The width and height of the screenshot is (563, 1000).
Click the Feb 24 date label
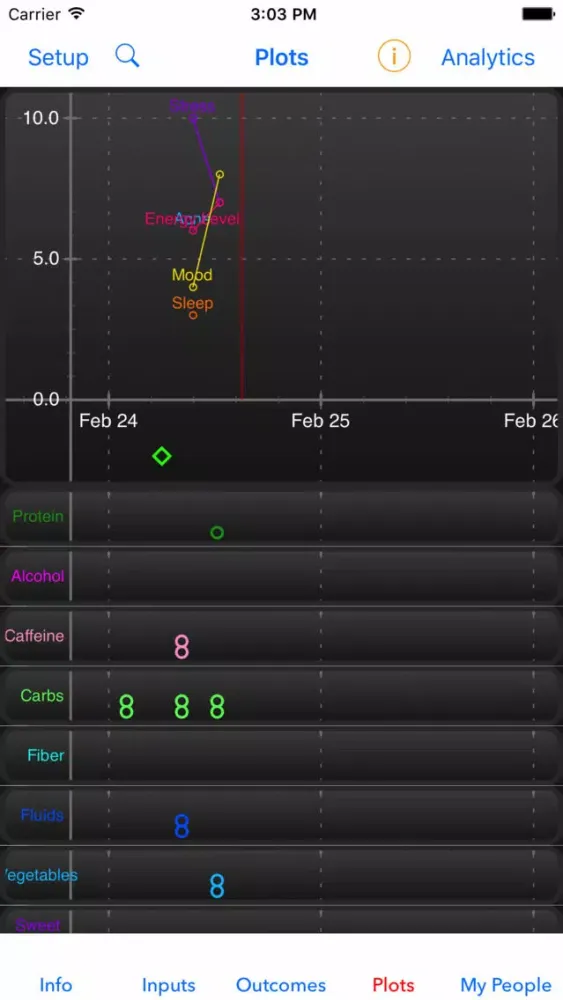coord(108,421)
